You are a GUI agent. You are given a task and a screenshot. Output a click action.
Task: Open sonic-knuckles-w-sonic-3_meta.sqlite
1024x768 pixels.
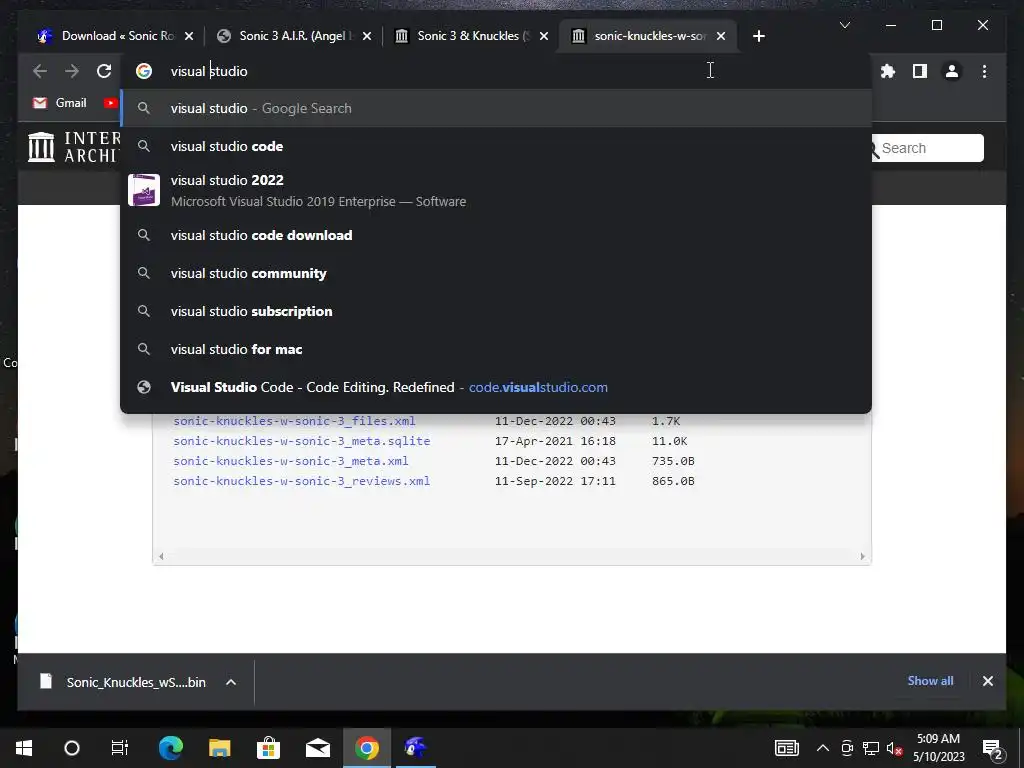302,441
